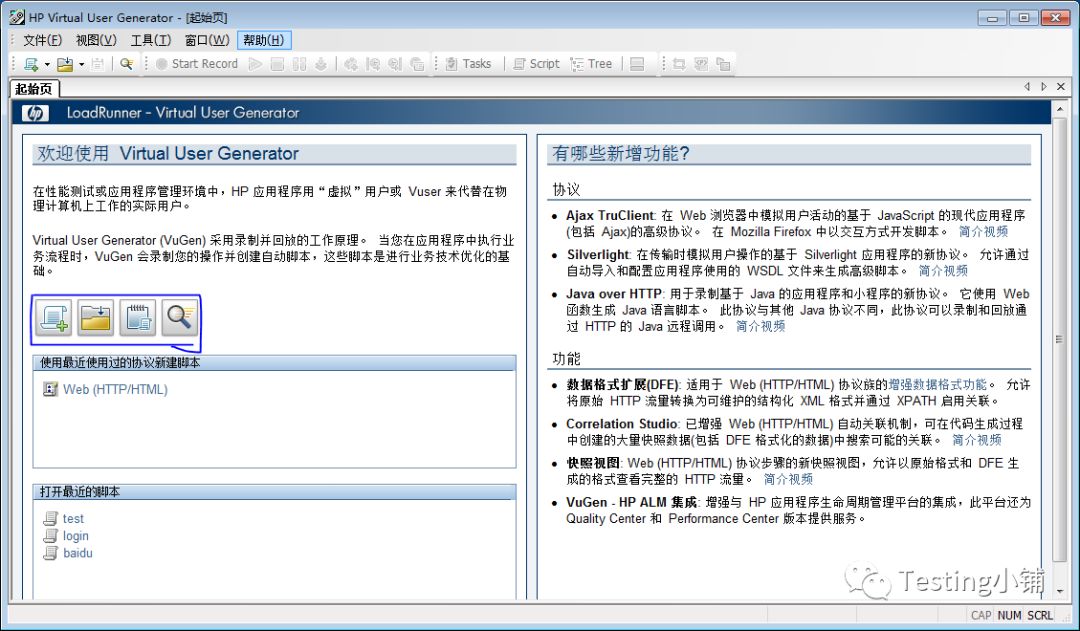Screen dimensions: 1080x631
Task: Open 简介视频 link for Correlation Studio
Action: 977,440
